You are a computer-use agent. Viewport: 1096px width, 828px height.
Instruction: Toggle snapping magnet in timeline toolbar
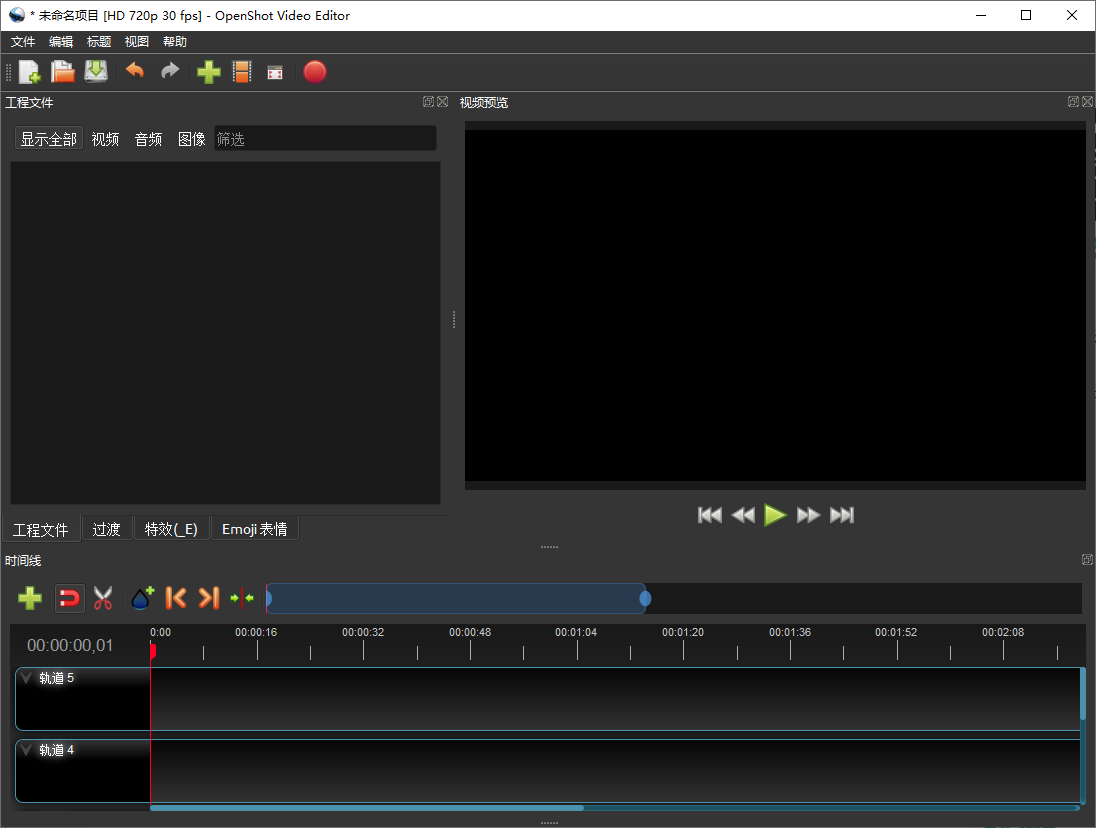69,598
